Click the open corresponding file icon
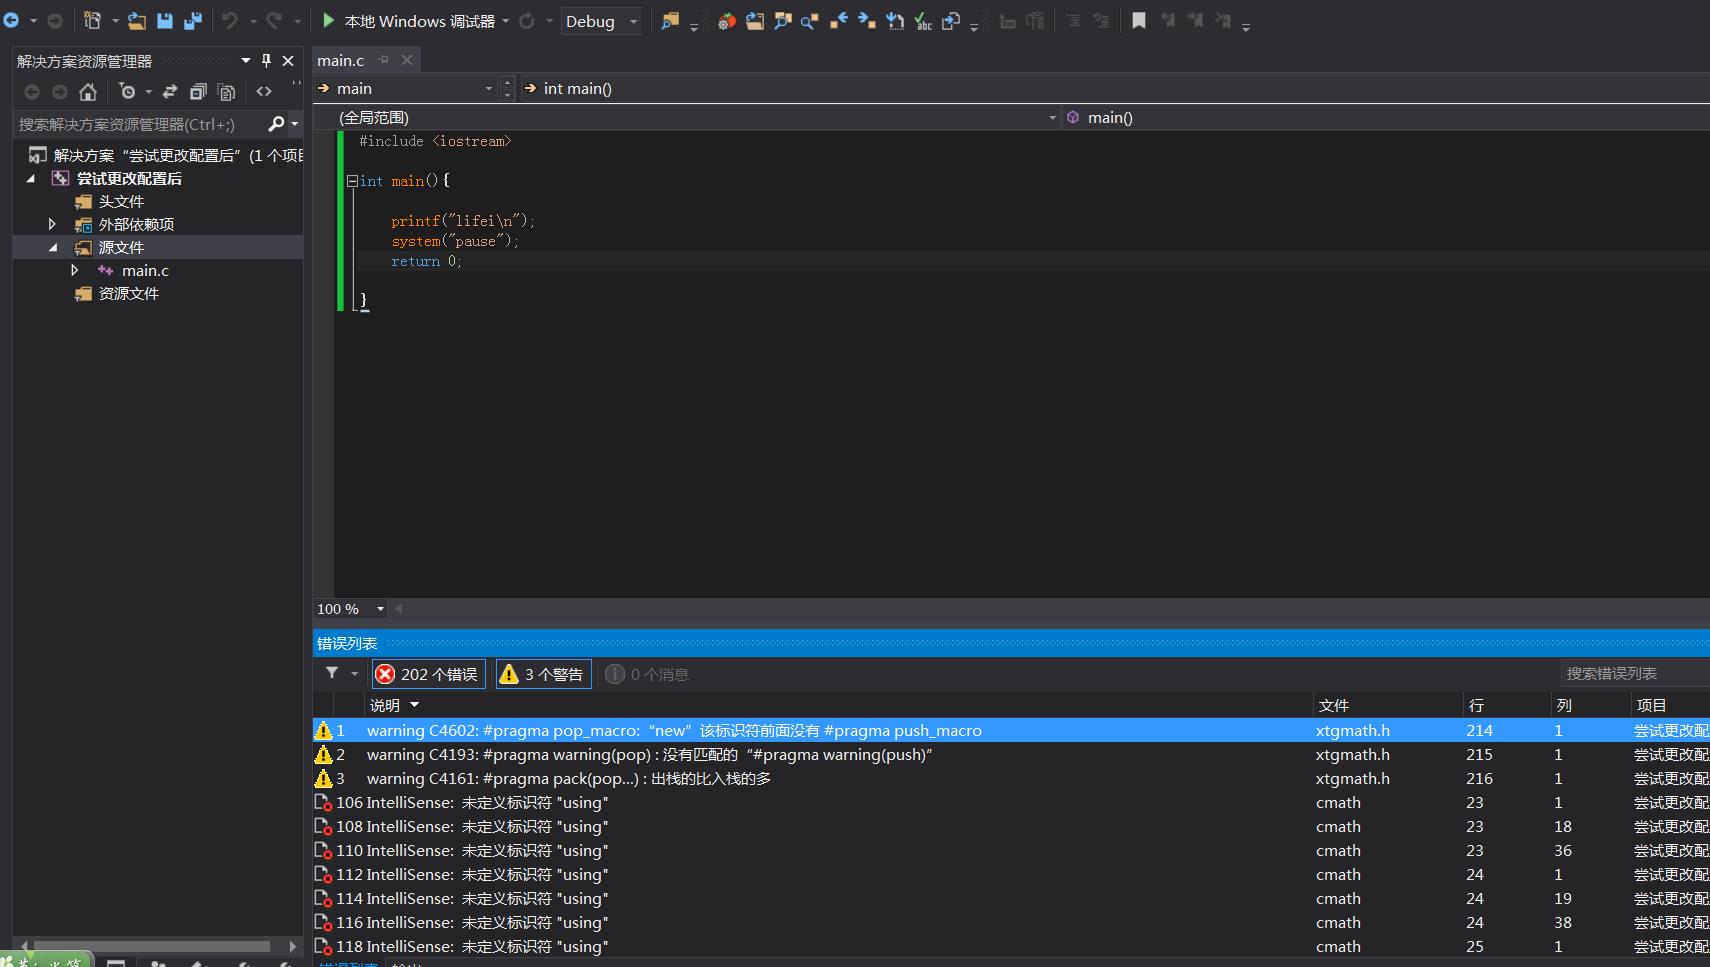The image size is (1710, 967). [951, 21]
